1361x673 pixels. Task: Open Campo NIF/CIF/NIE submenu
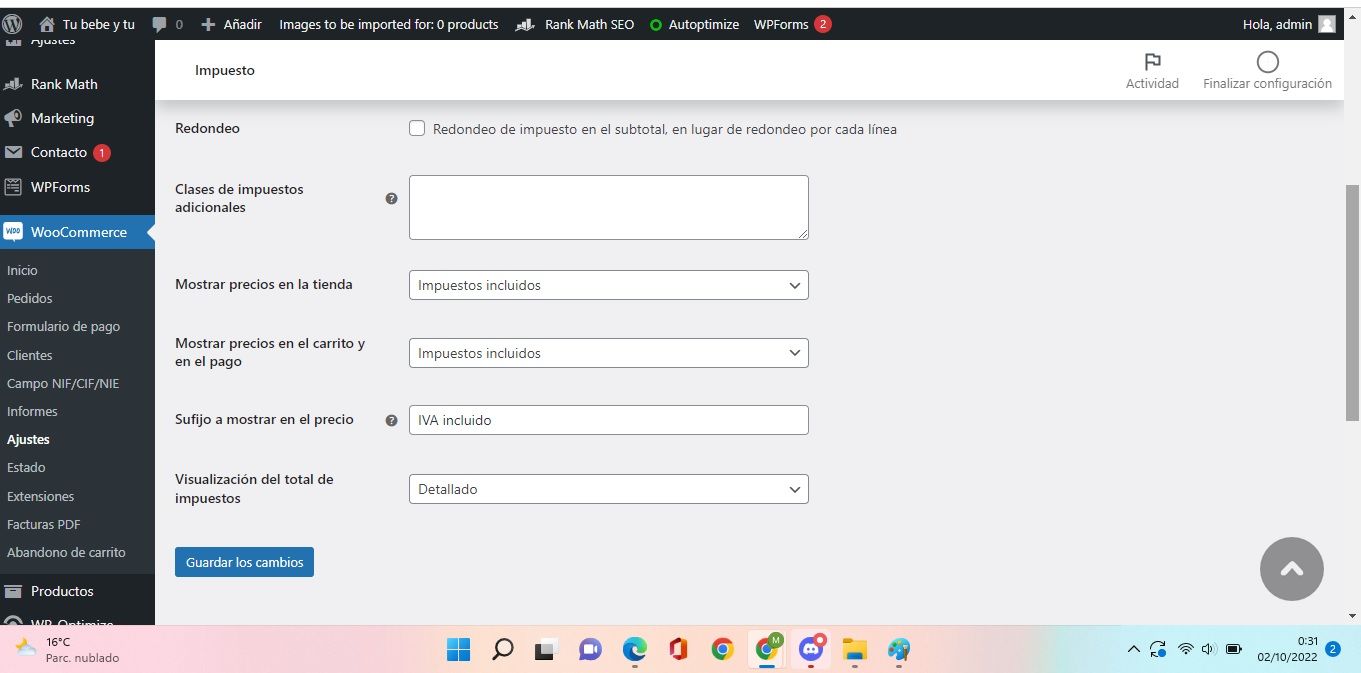63,383
